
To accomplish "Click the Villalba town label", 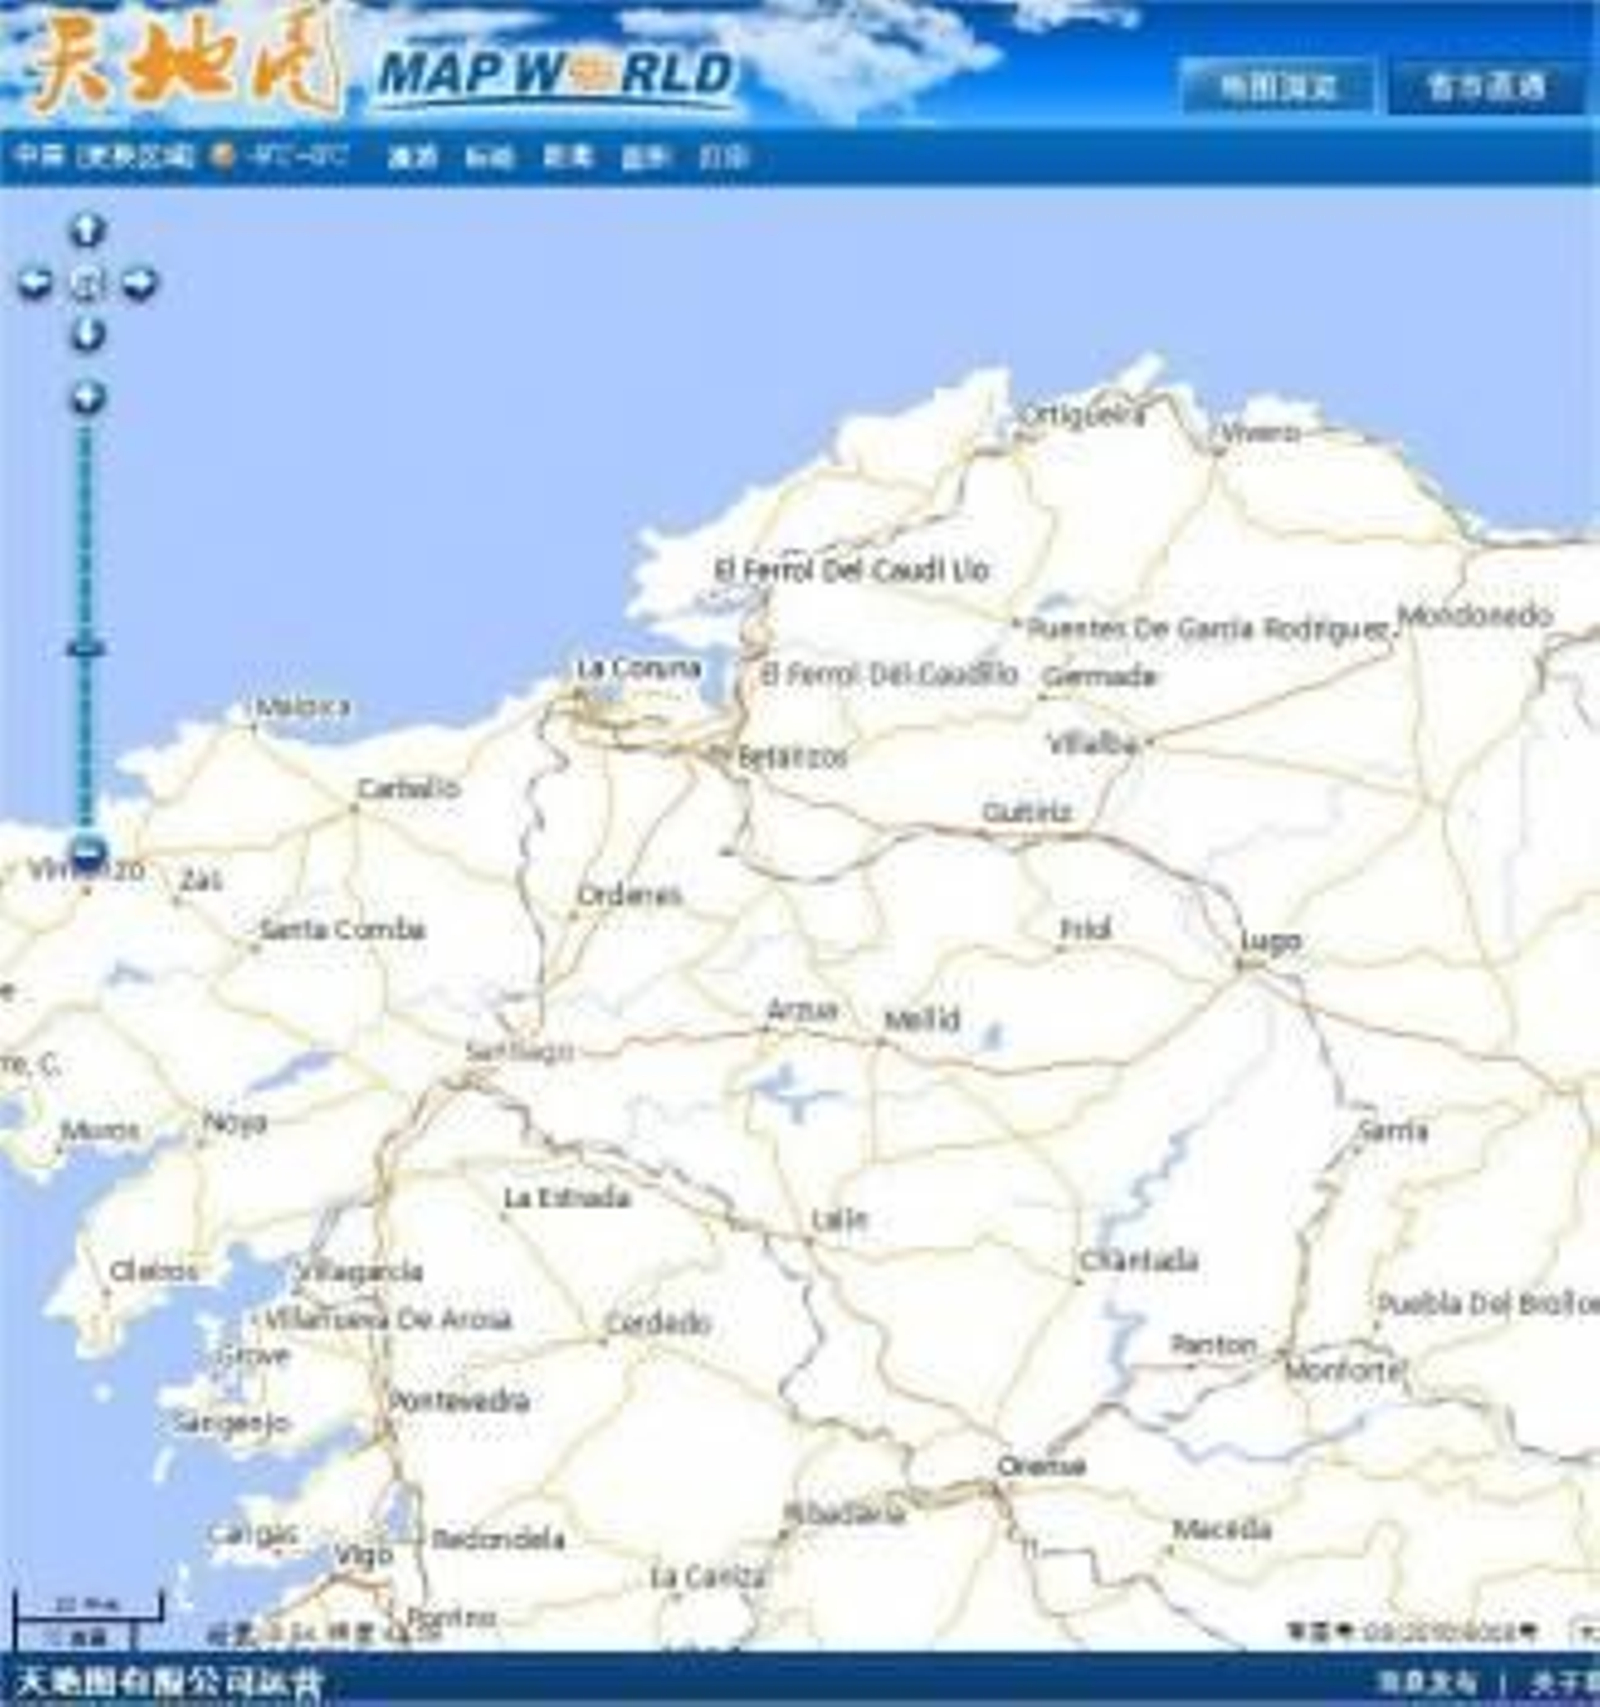I will coord(1093,743).
